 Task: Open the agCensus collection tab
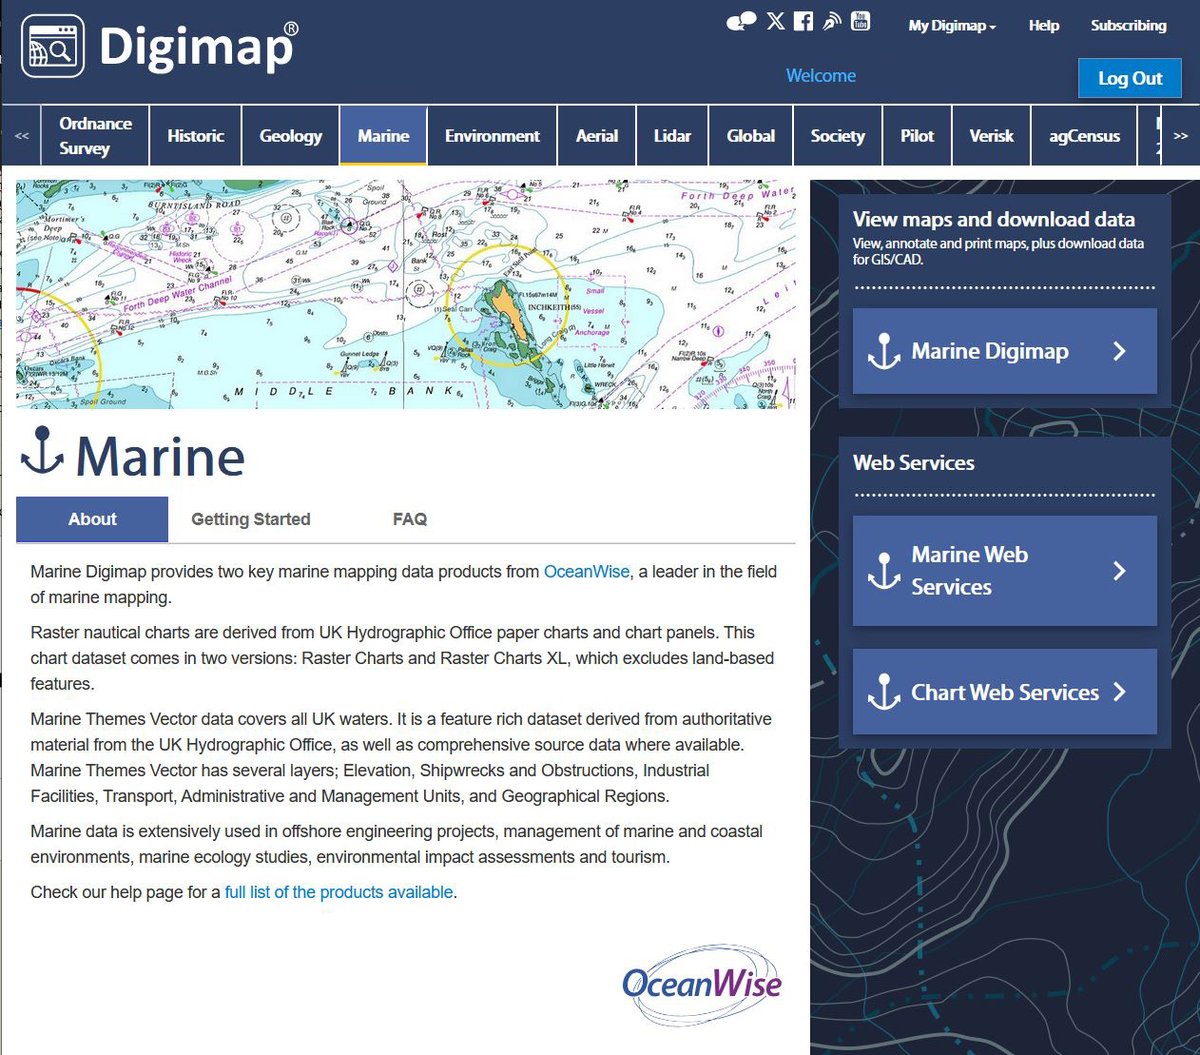[x=1085, y=136]
